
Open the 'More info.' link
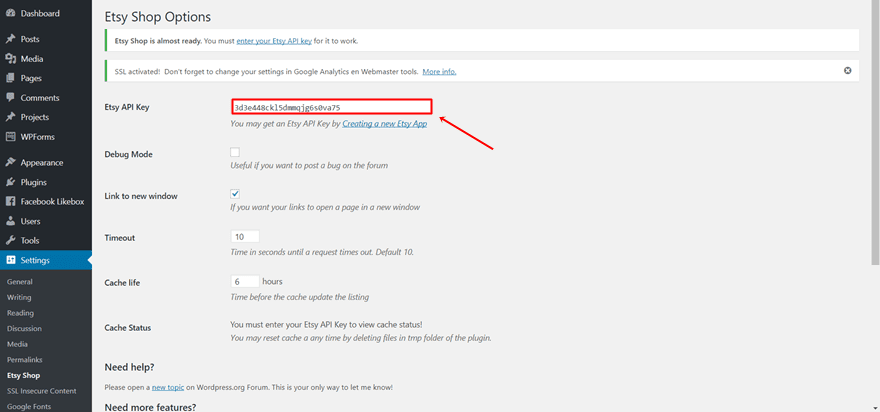[439, 72]
